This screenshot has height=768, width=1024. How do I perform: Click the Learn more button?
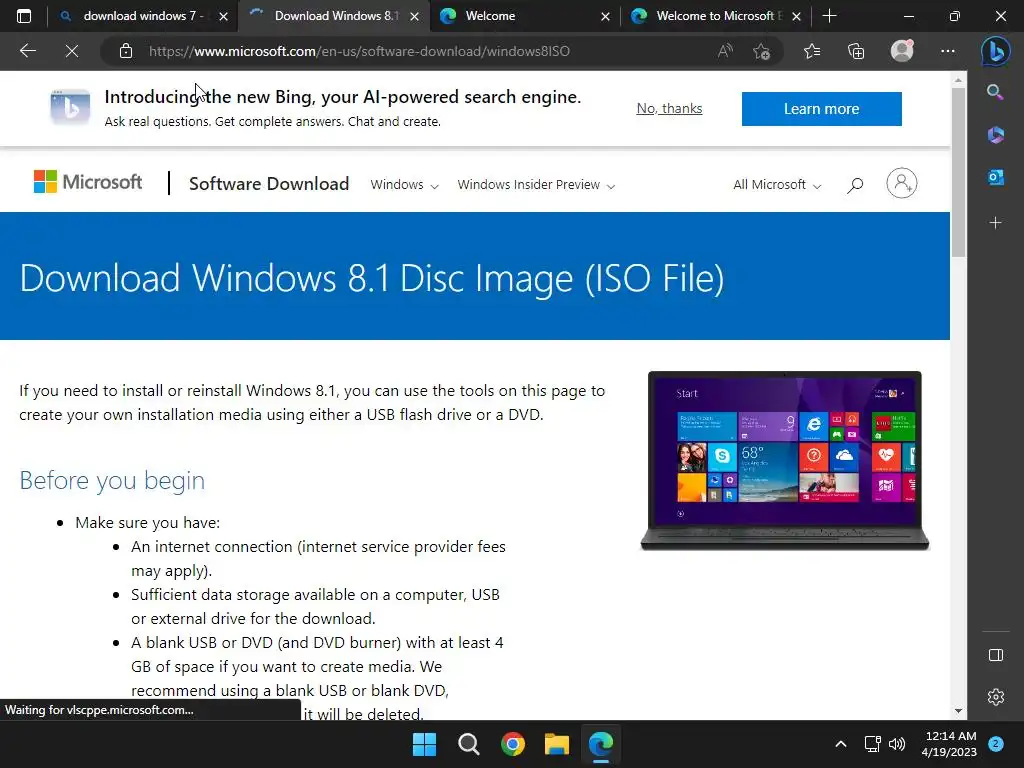pos(822,109)
